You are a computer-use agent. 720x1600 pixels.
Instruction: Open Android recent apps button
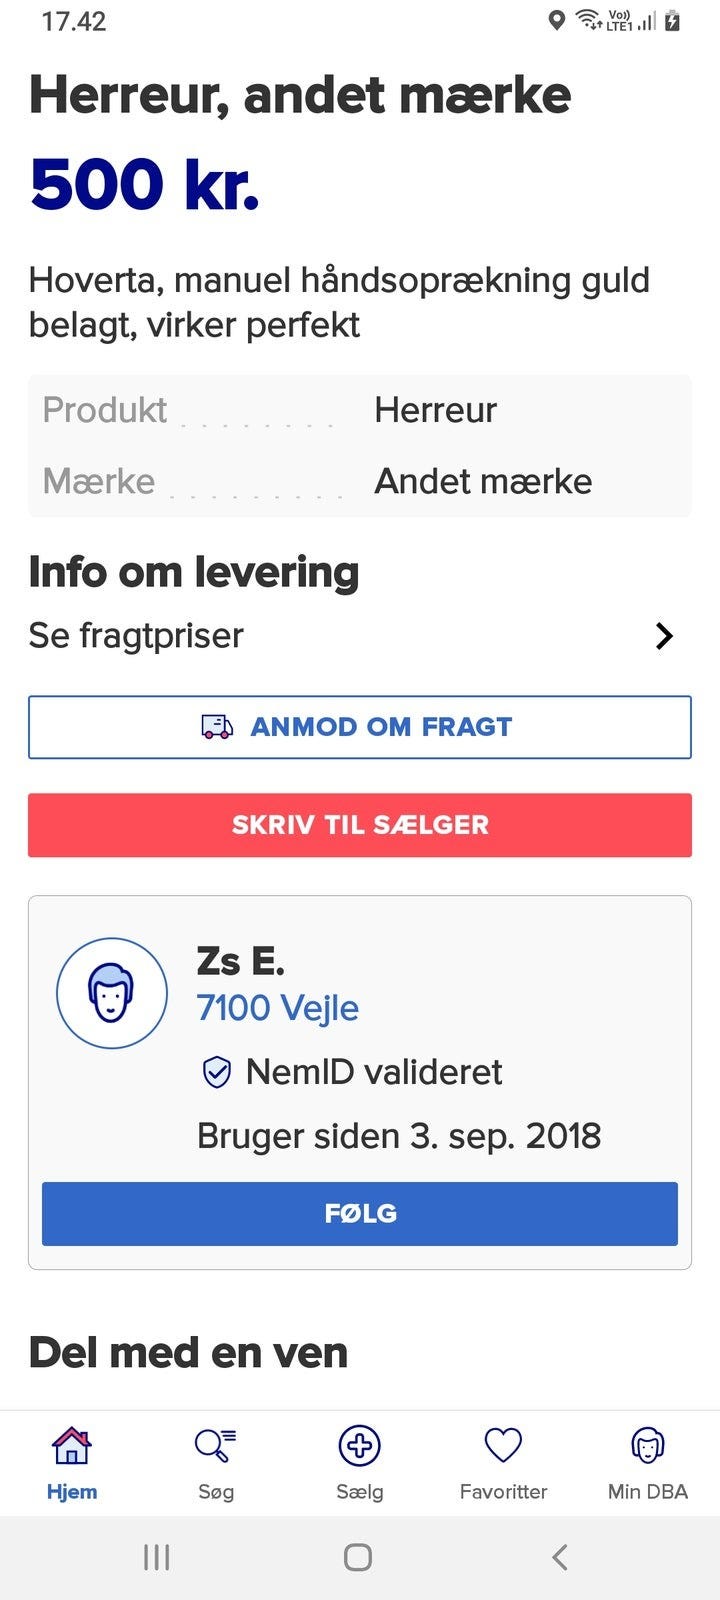pyautogui.click(x=156, y=1557)
